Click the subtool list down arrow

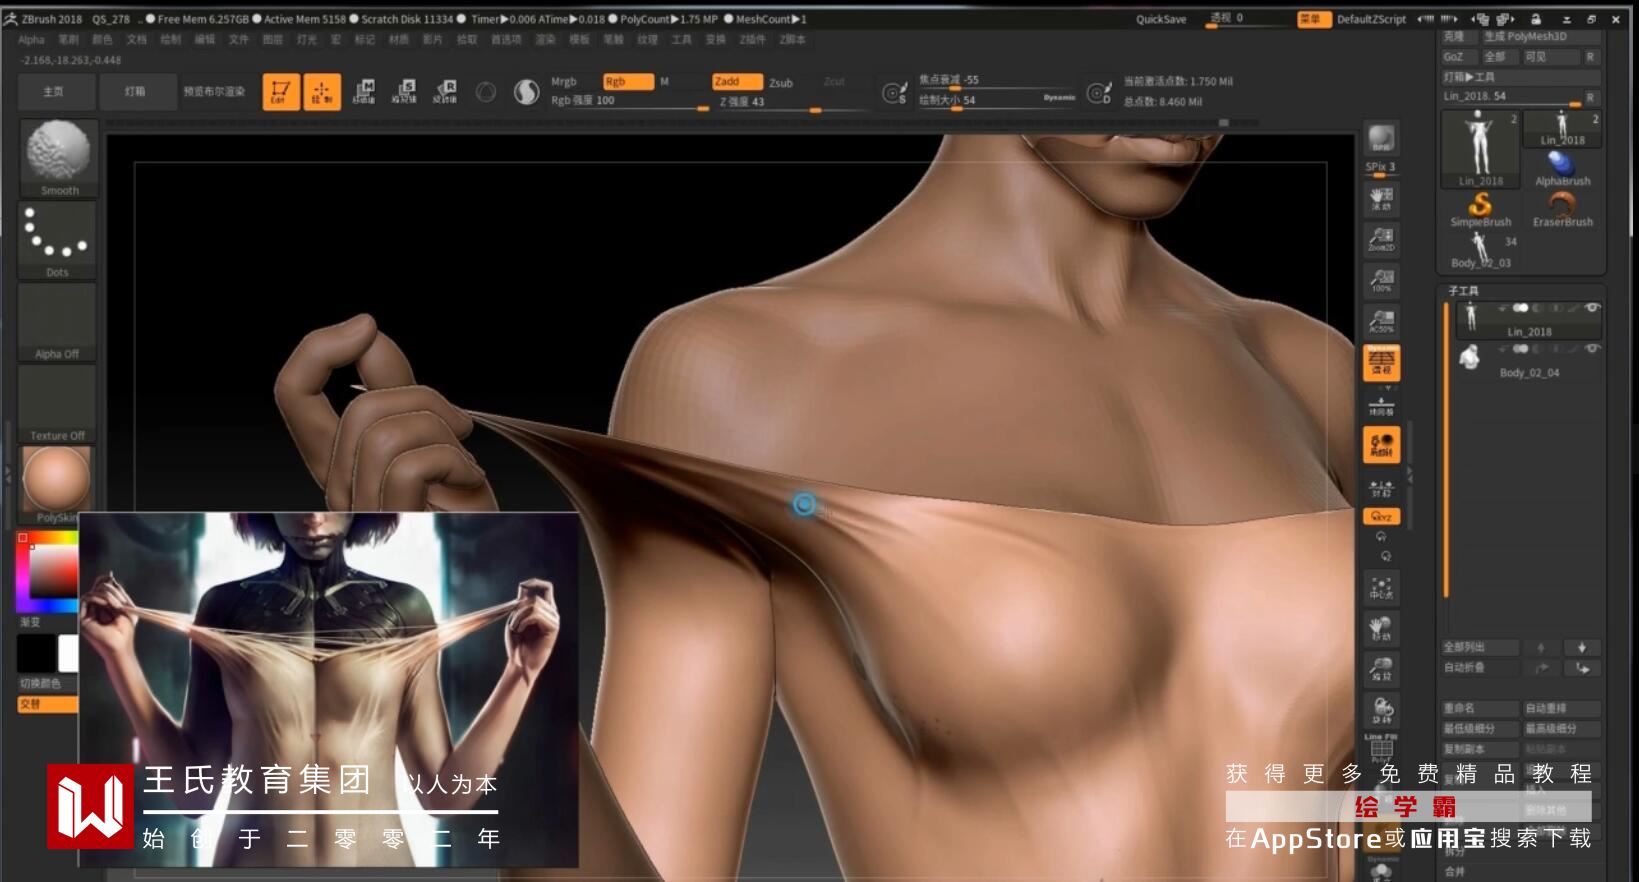click(1581, 648)
